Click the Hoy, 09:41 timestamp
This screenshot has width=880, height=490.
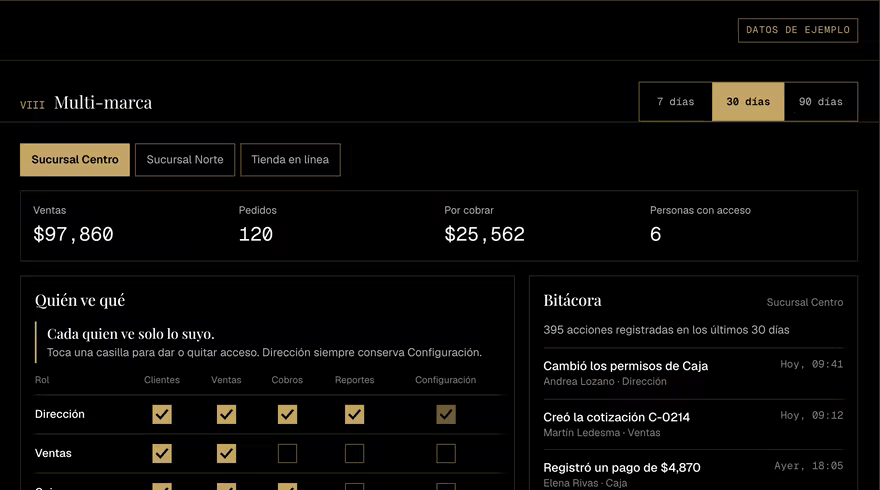coord(812,364)
